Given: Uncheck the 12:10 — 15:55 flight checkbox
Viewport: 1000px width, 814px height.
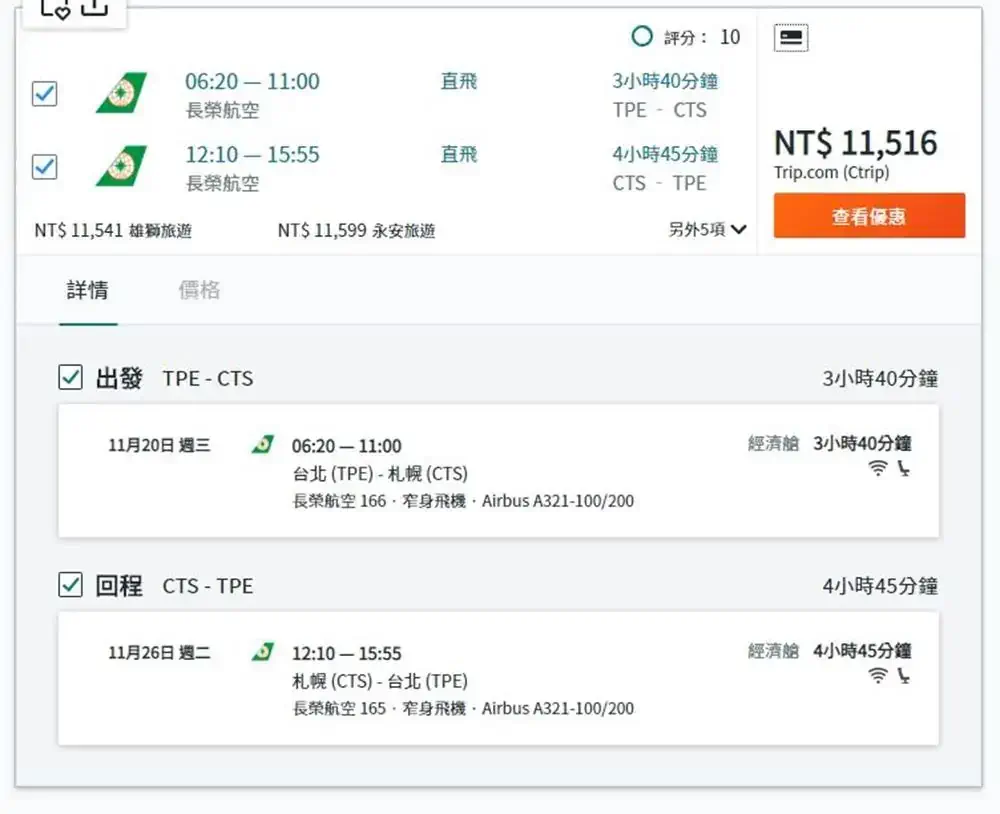Looking at the screenshot, I should coord(45,166).
